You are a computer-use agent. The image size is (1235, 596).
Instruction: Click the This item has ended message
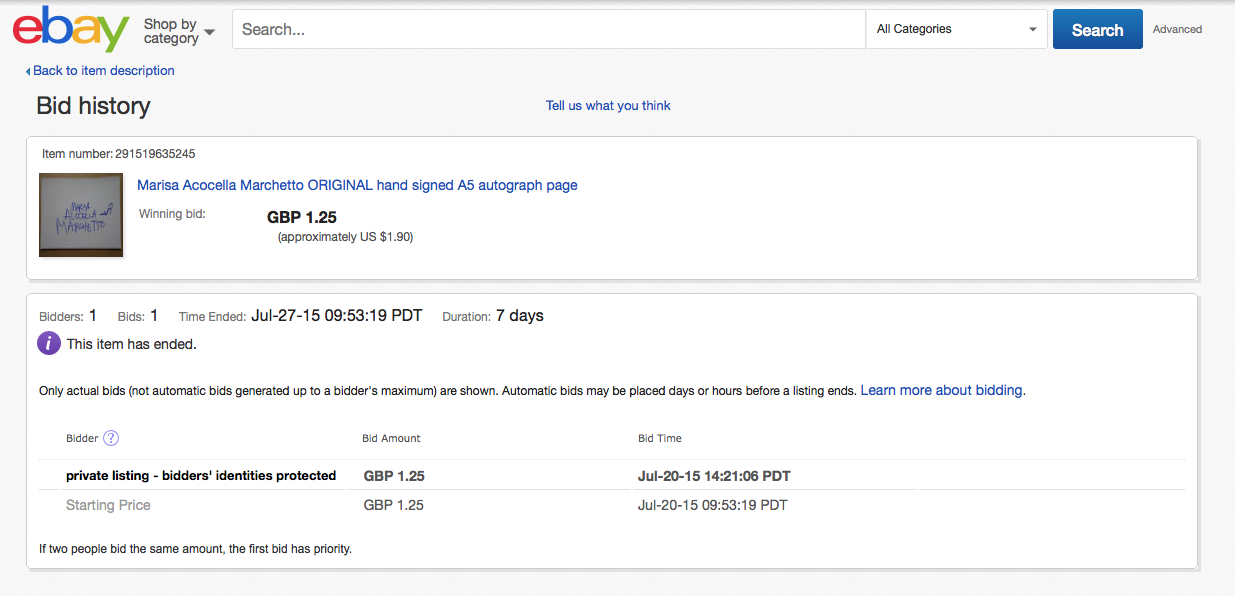[132, 344]
